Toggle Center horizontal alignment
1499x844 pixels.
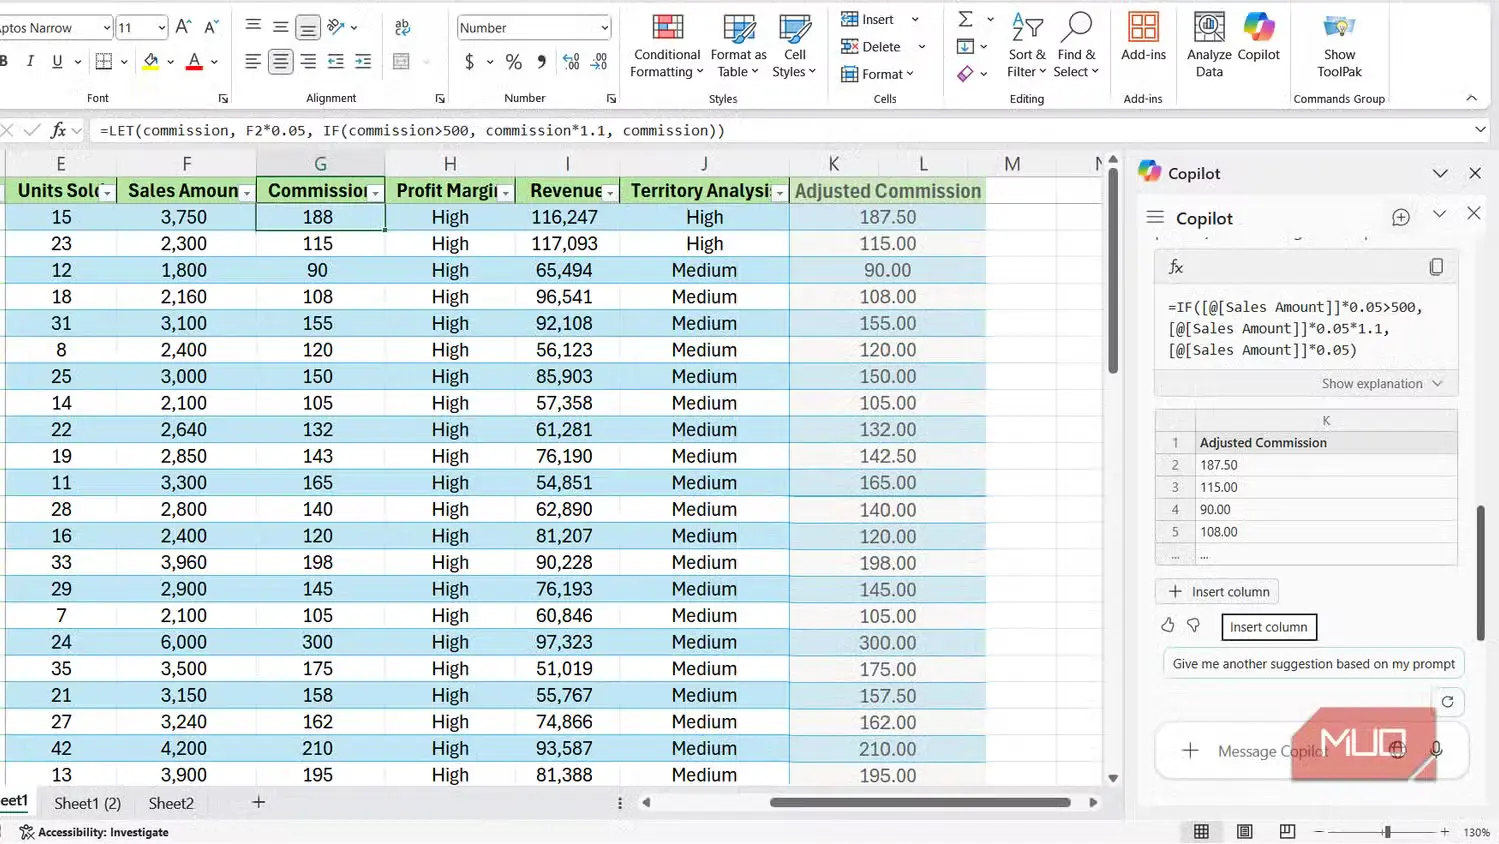pyautogui.click(x=281, y=62)
